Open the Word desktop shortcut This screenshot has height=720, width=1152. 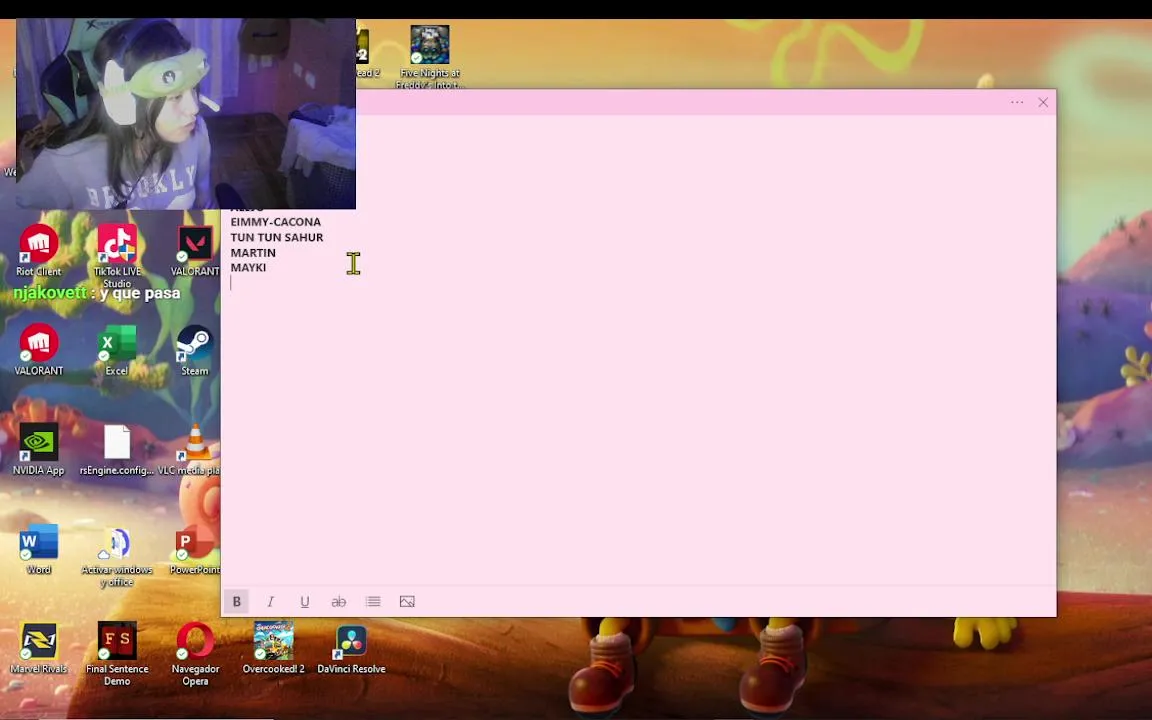[39, 549]
